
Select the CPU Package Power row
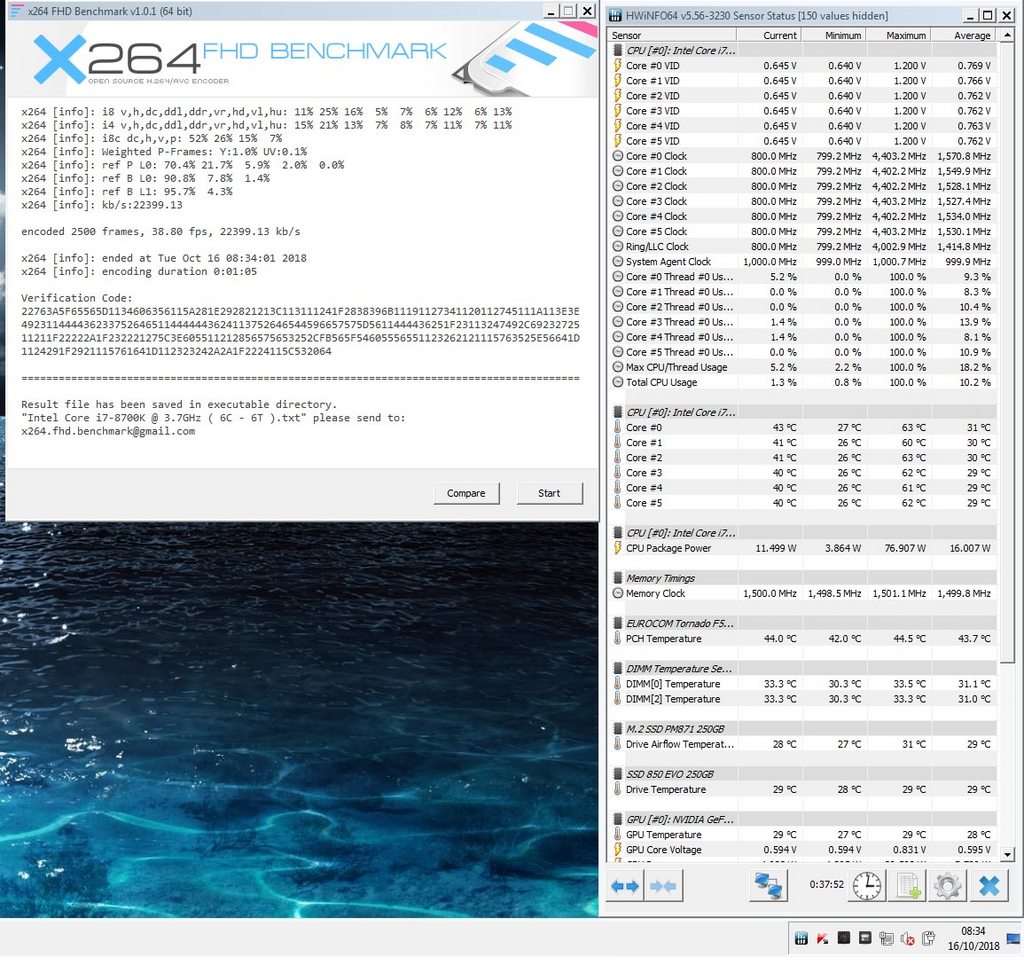[803, 548]
